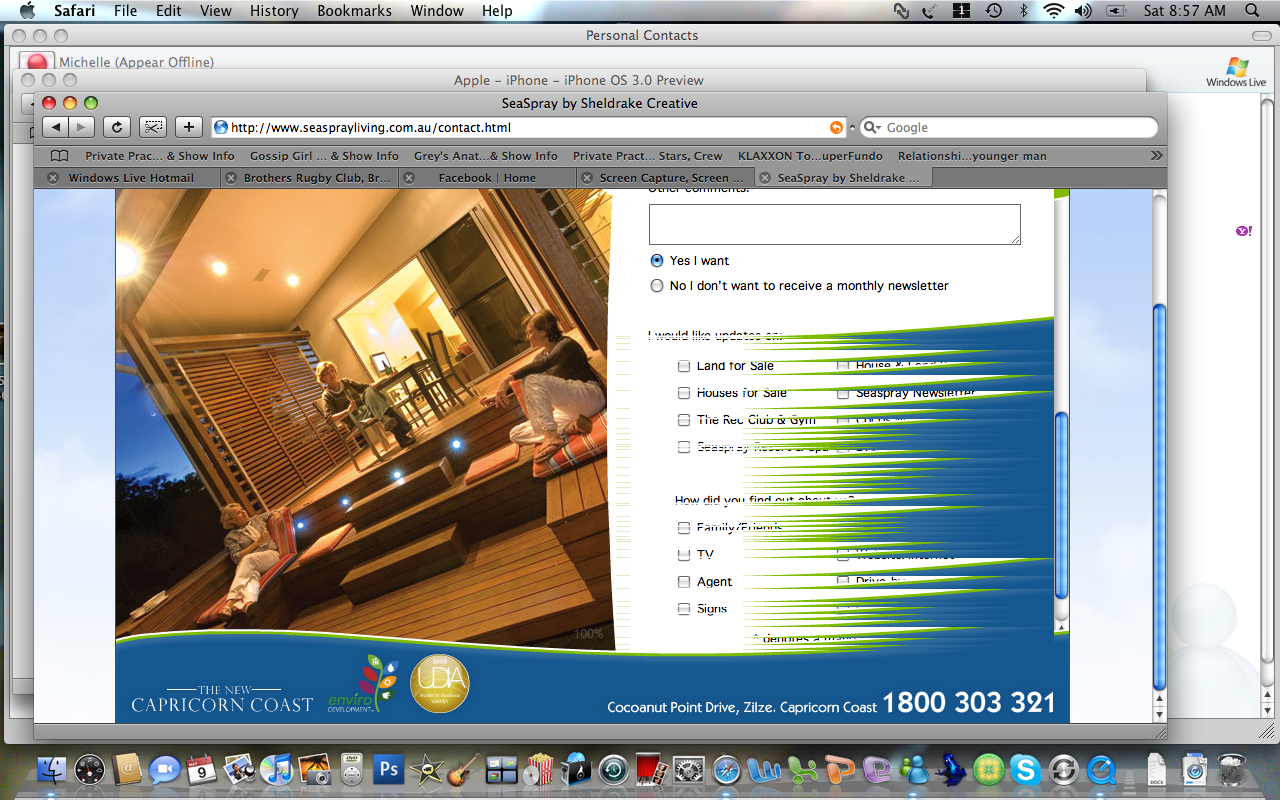Open the Safari menu
The image size is (1280, 800).
coord(74,11)
